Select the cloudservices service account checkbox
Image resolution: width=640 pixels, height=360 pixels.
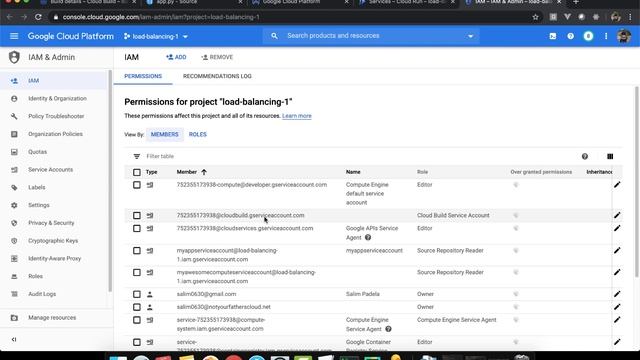coord(137,229)
